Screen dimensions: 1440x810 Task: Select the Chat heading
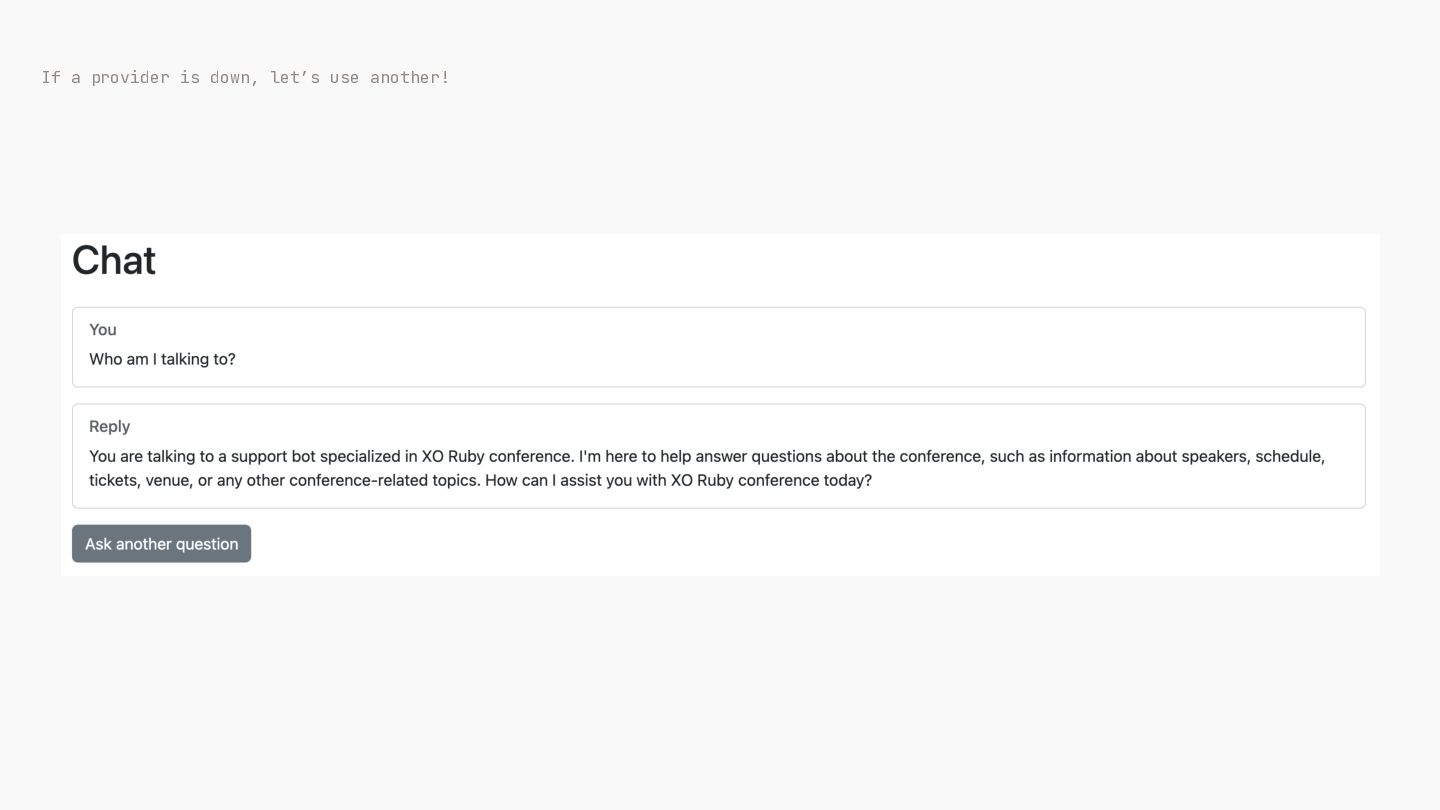114,261
